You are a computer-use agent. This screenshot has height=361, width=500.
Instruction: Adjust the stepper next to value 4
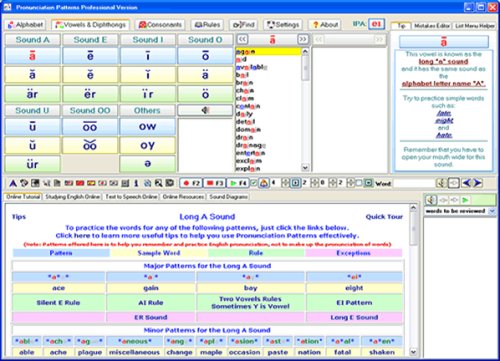click(x=285, y=183)
